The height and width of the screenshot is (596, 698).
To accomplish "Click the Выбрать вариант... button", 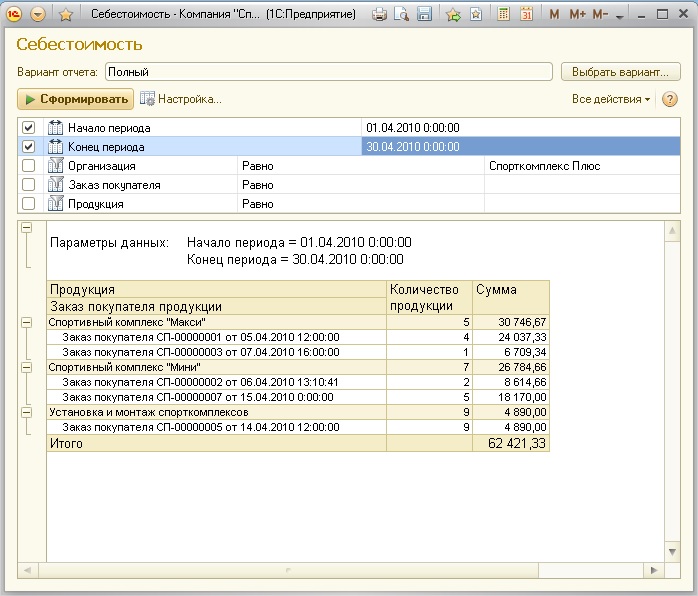I will click(x=620, y=72).
